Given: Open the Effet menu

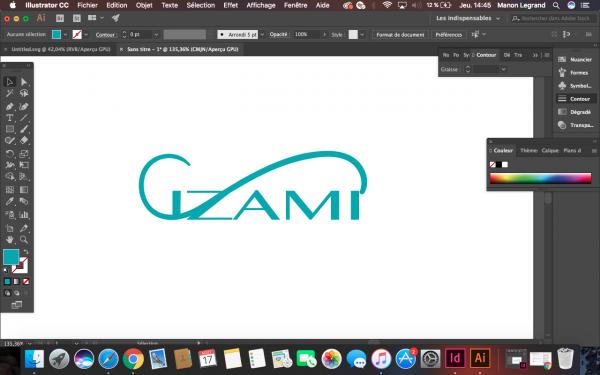Looking at the screenshot, I should [230, 5].
